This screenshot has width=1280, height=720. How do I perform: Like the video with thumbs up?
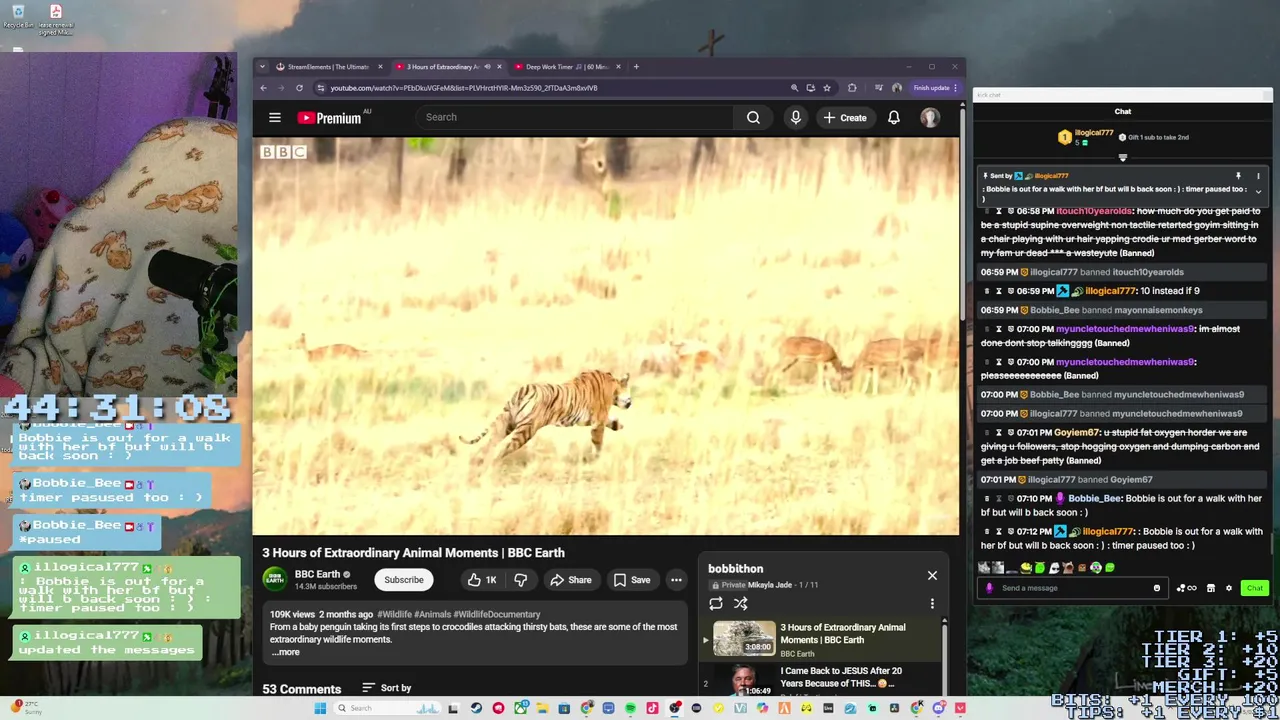click(481, 580)
